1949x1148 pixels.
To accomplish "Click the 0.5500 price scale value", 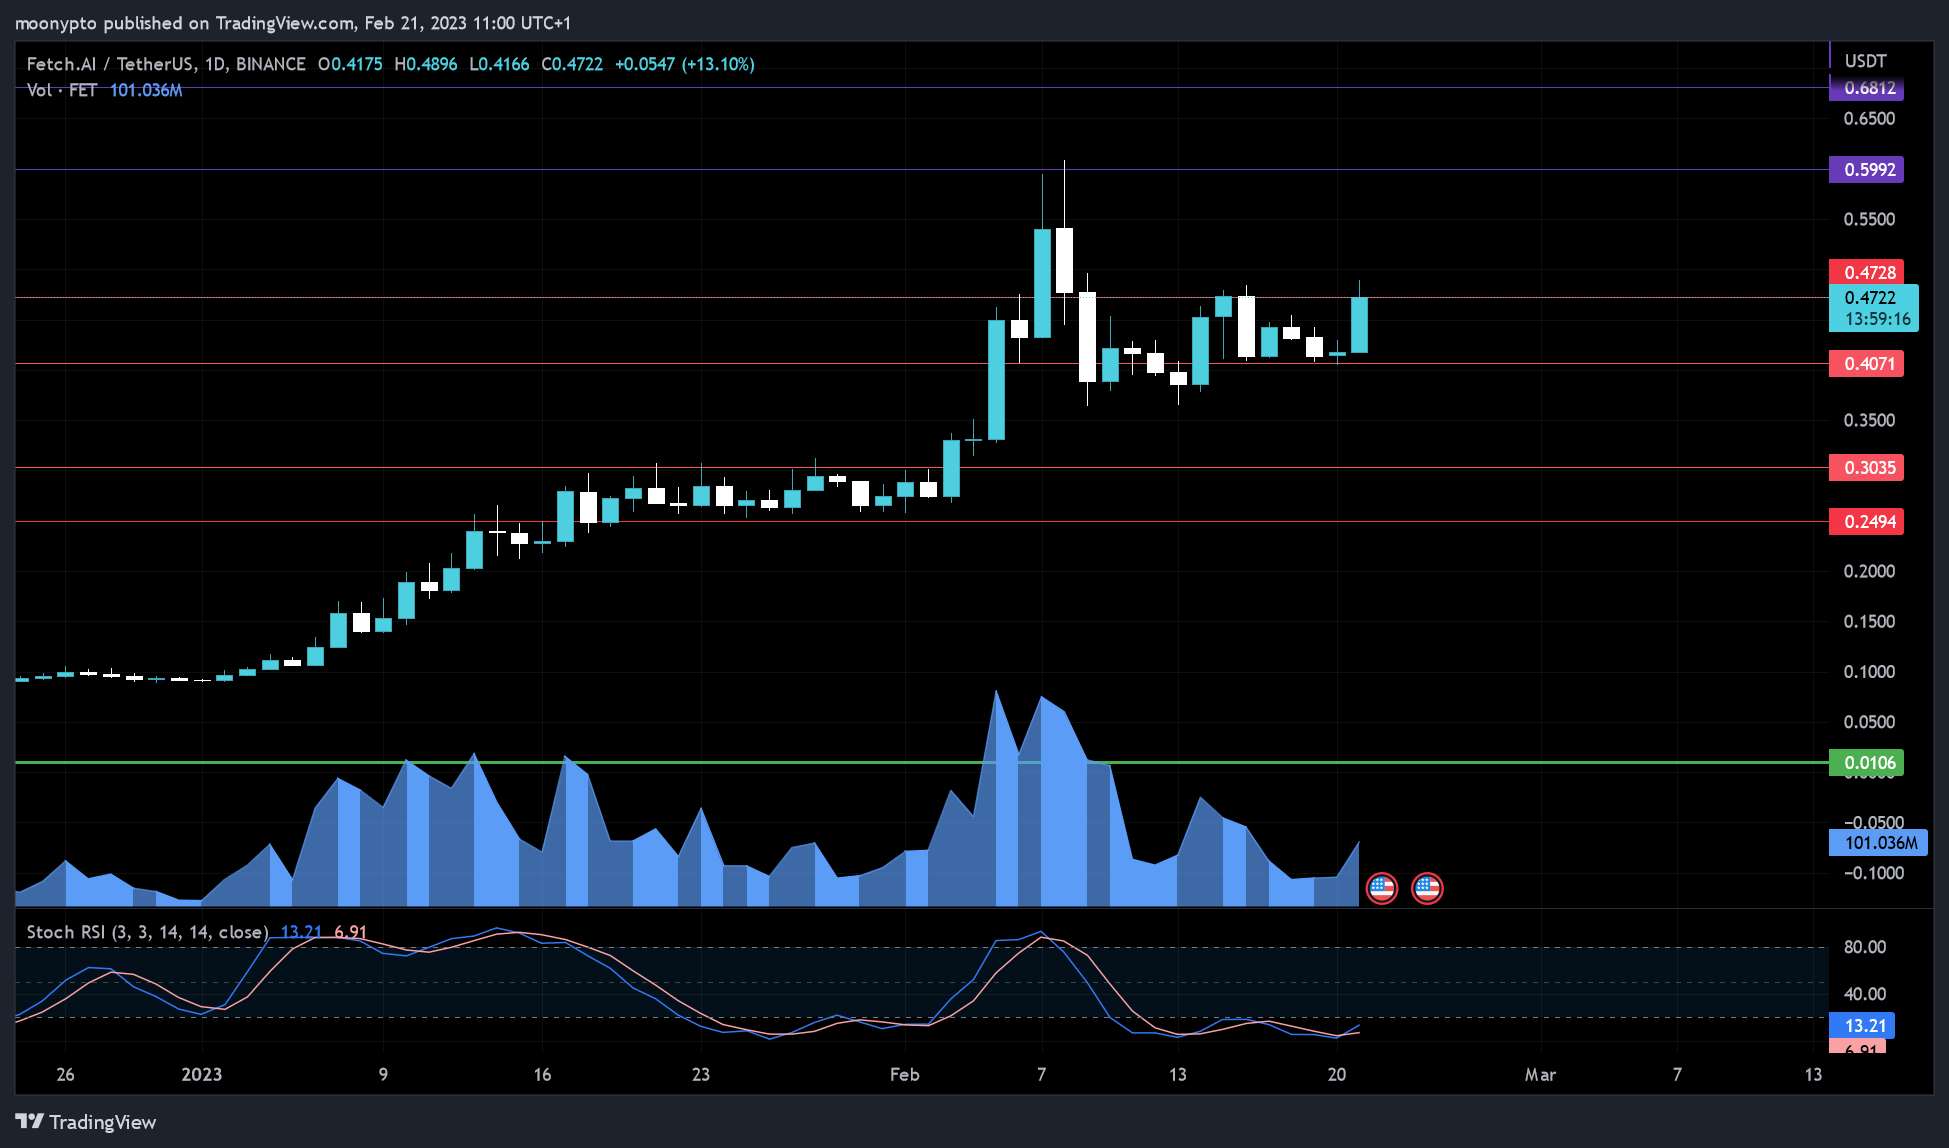I will click(1869, 220).
